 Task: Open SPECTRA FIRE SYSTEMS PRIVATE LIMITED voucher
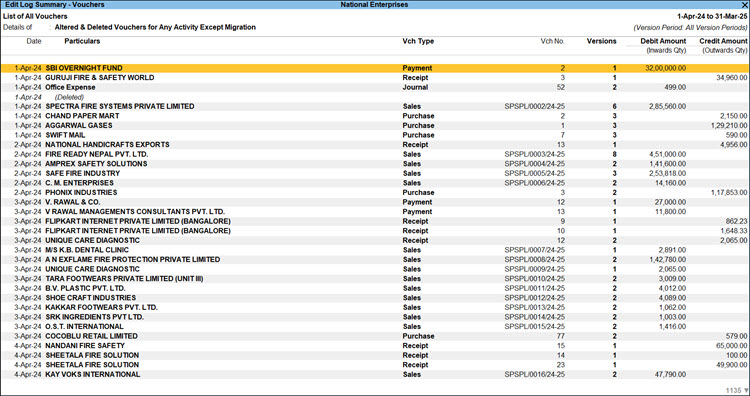point(375,107)
